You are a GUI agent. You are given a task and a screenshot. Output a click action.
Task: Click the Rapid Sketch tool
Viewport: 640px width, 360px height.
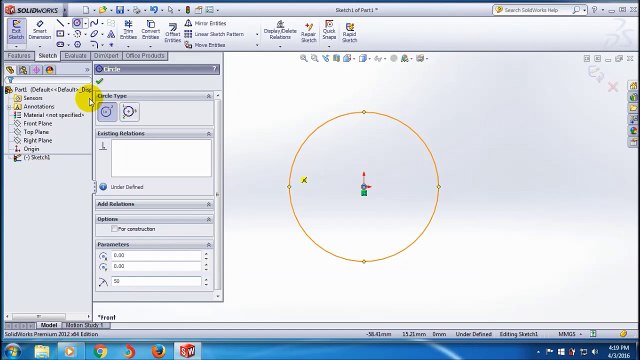click(x=349, y=33)
